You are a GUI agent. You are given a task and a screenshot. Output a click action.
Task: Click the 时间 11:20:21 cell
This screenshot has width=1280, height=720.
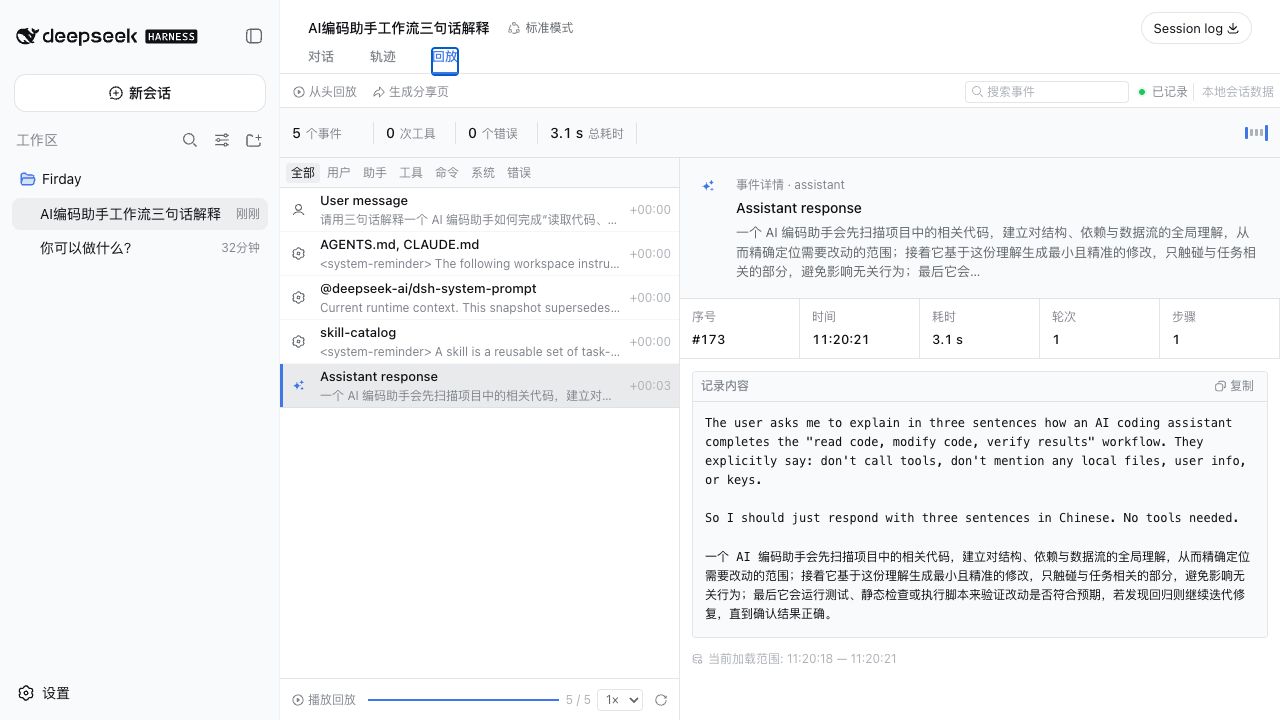pyautogui.click(x=860, y=328)
